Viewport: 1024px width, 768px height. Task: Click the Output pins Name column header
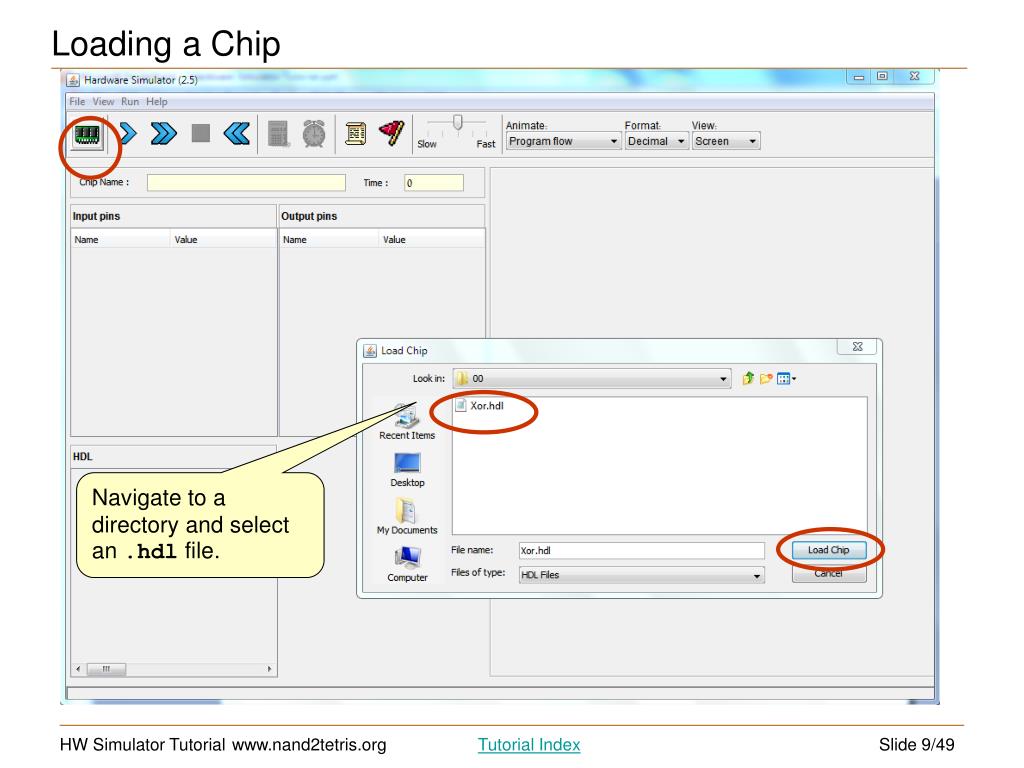click(x=329, y=240)
